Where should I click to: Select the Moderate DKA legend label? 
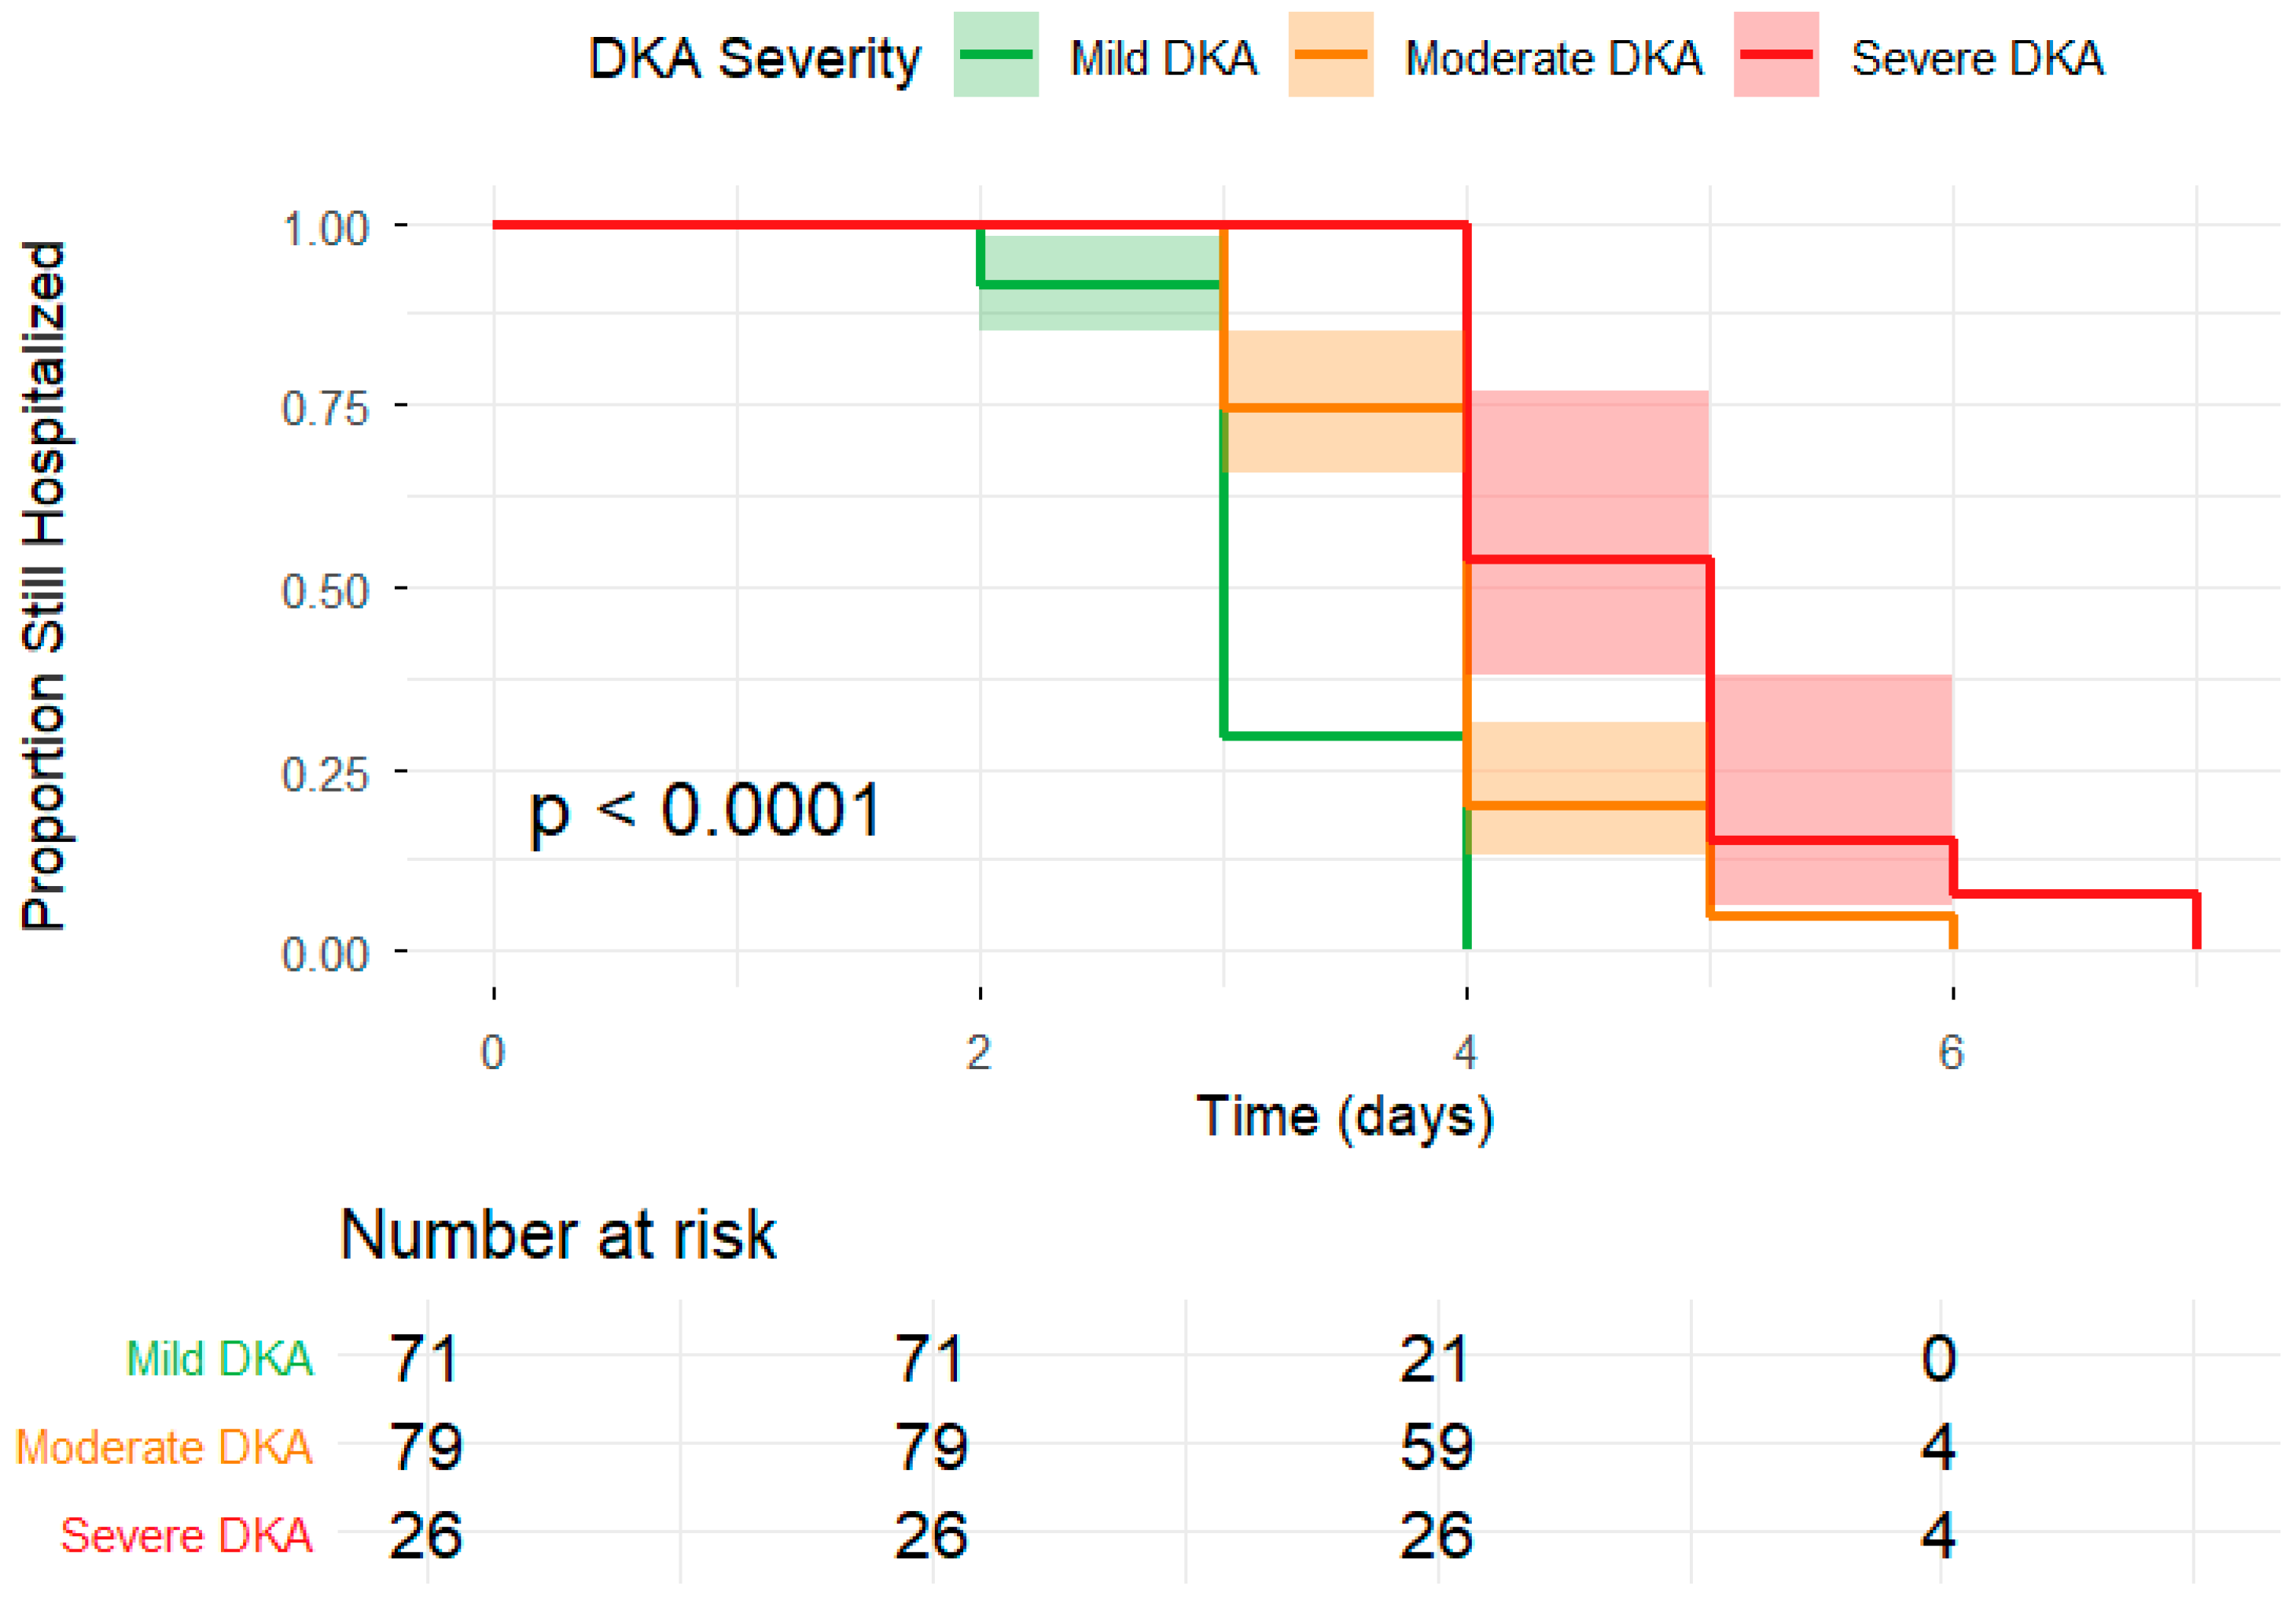[x=1553, y=58]
